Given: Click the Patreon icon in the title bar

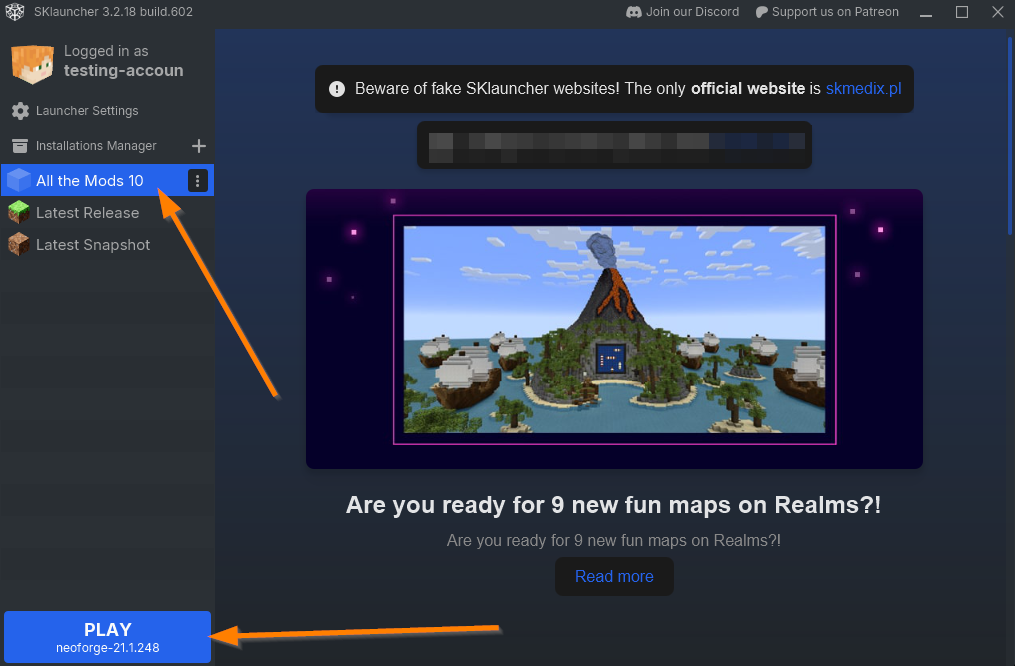Looking at the screenshot, I should [x=762, y=12].
